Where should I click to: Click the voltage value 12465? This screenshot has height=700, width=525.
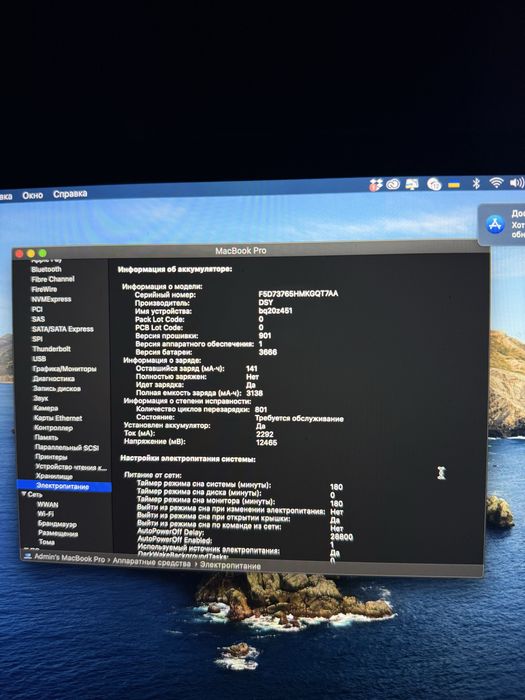coord(267,442)
